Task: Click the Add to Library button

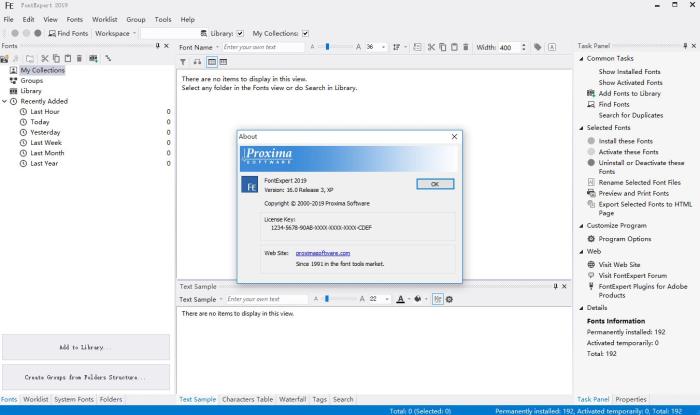Action: pos(86,347)
